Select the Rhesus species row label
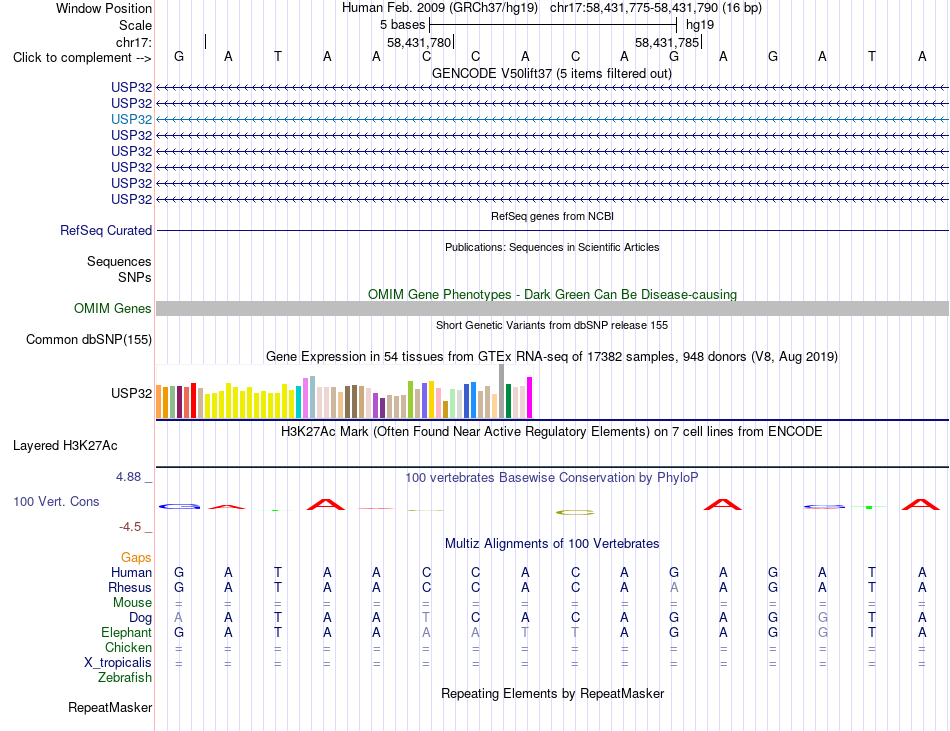Screen dimensions: 950x731 click(x=130, y=587)
